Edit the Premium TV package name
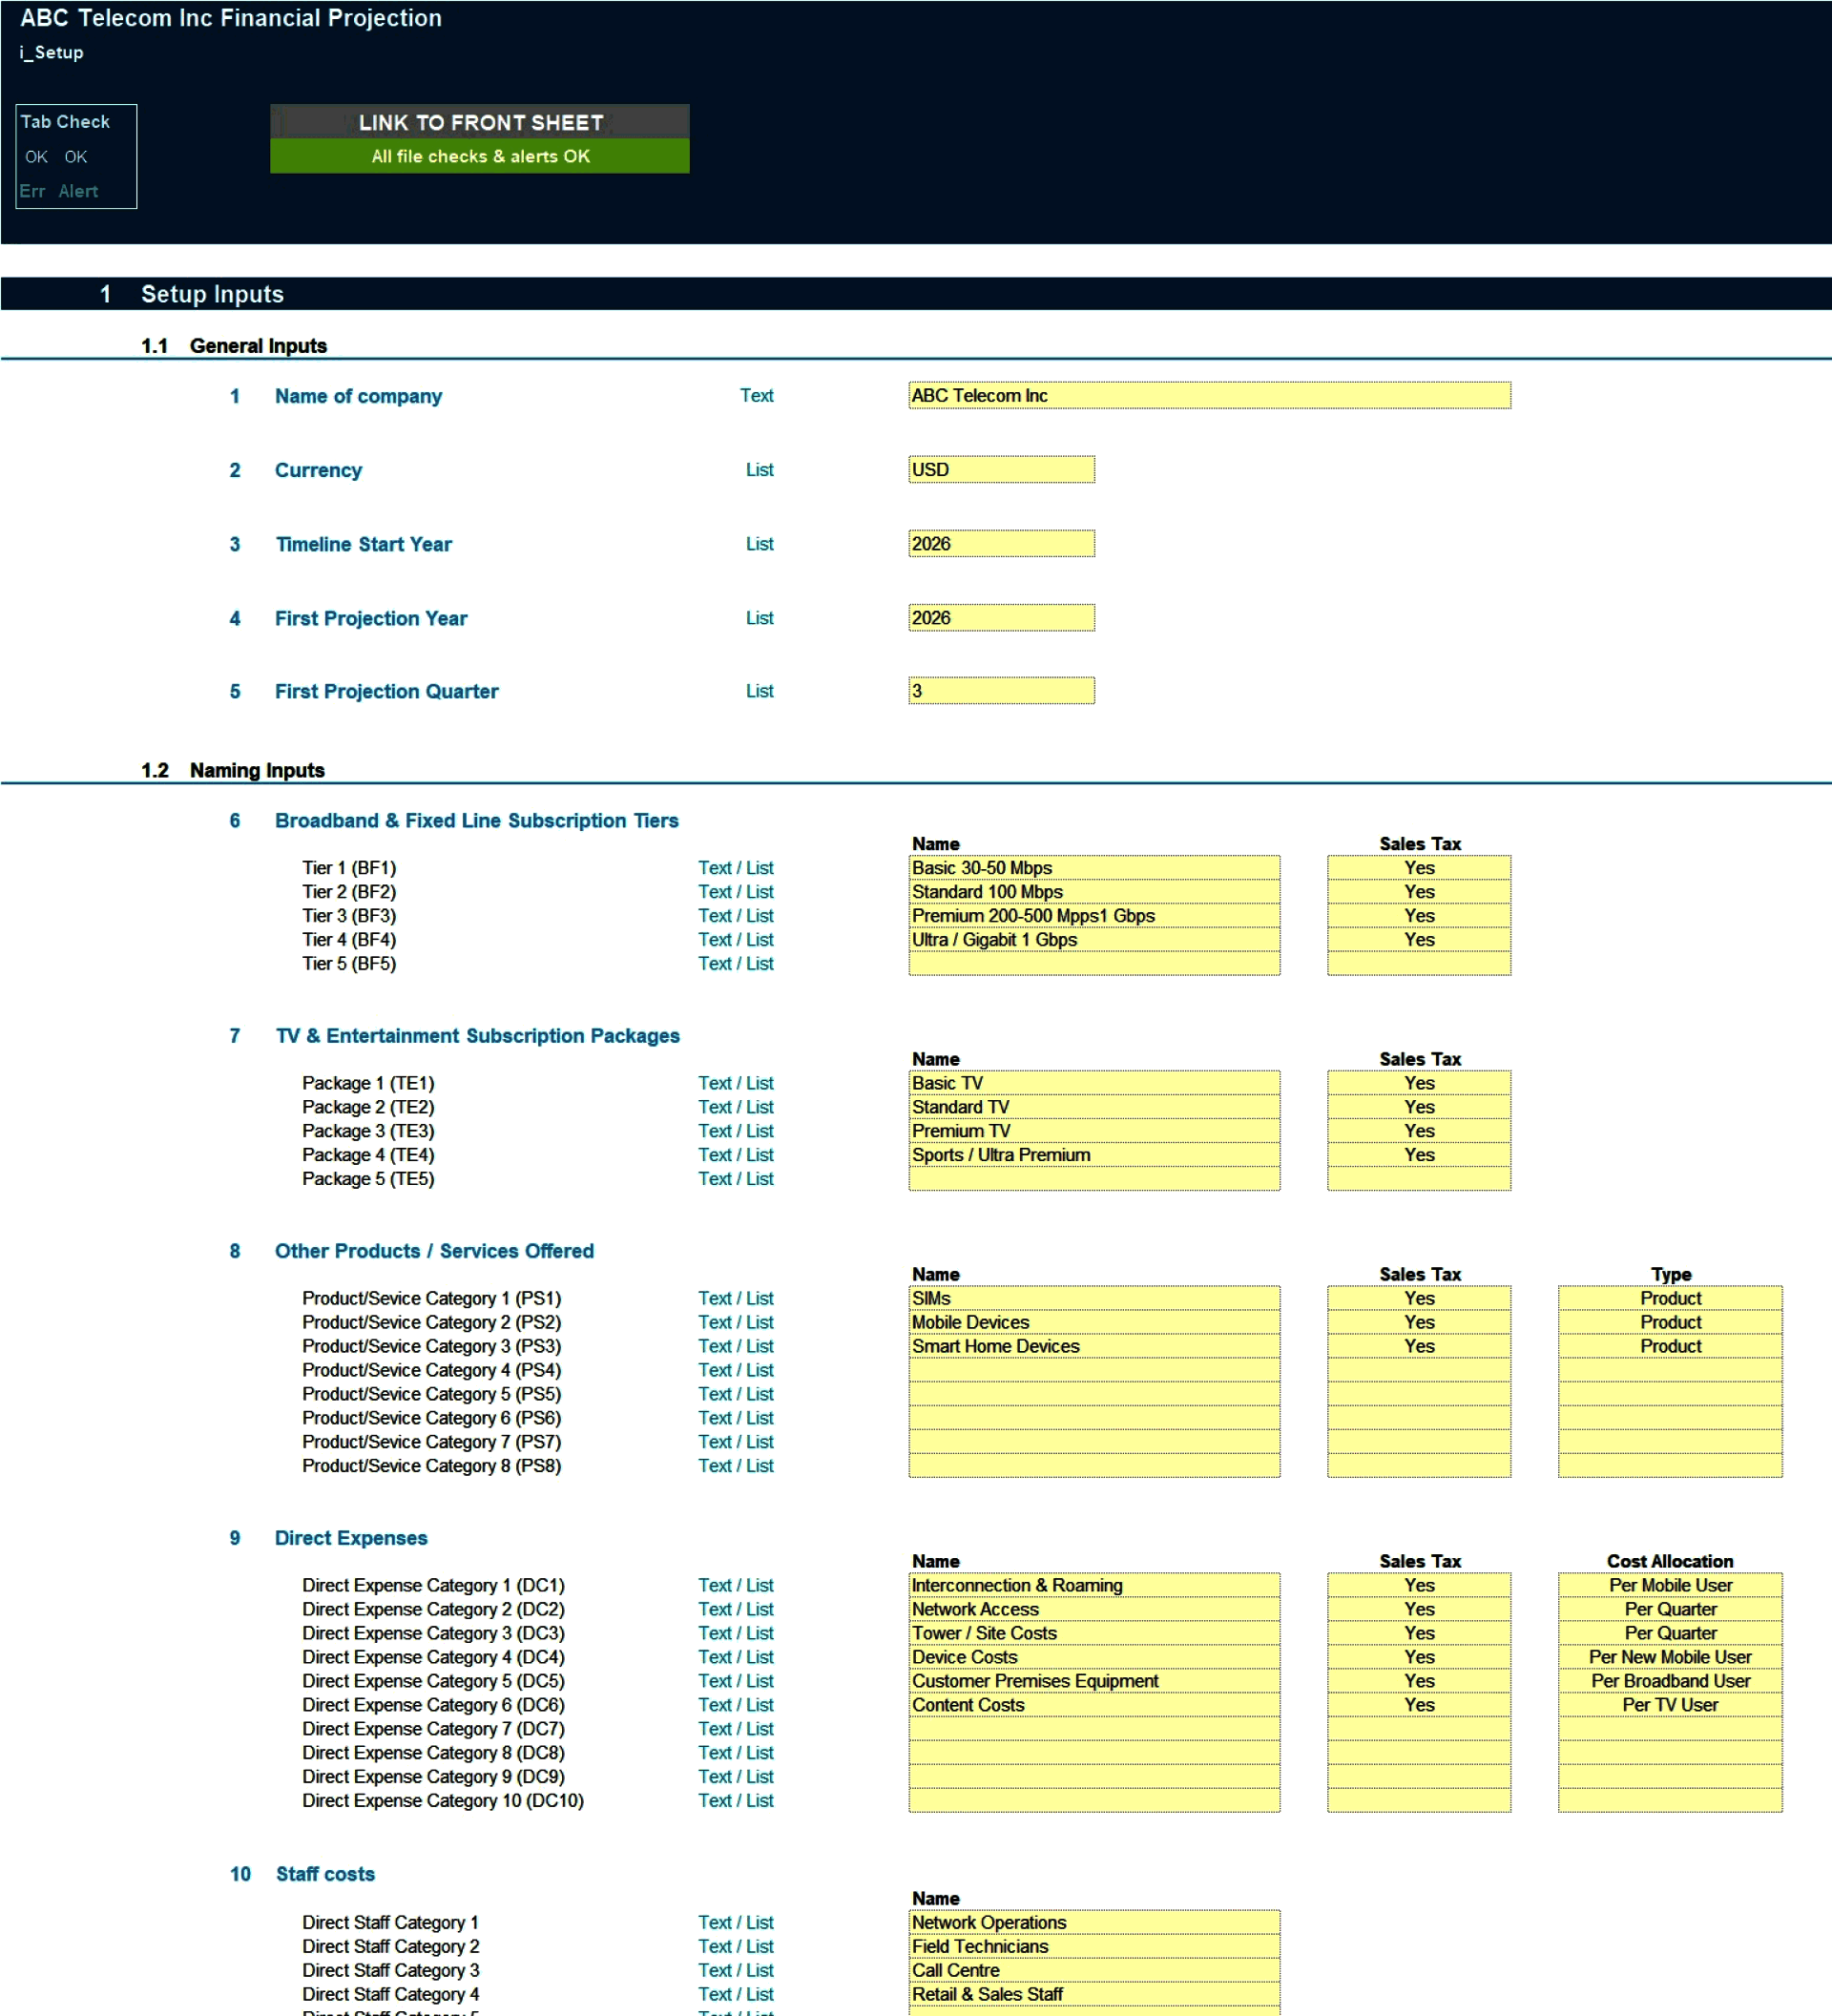The height and width of the screenshot is (2016, 1832). point(1093,1131)
